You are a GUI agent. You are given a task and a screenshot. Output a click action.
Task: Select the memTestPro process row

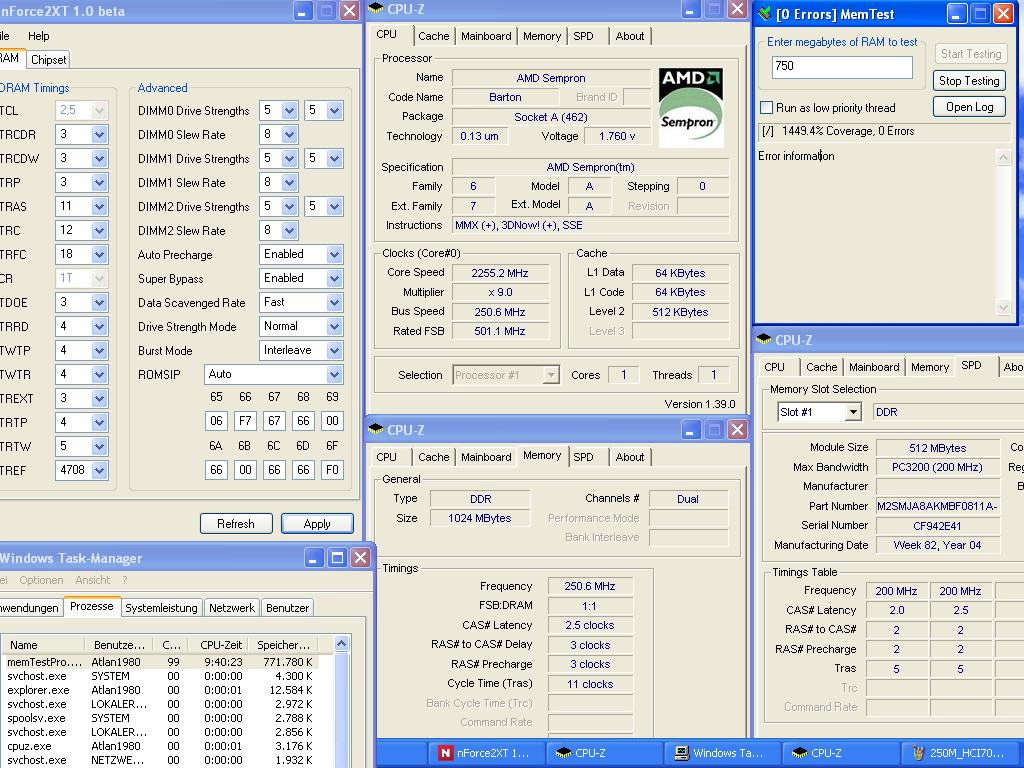(160, 662)
